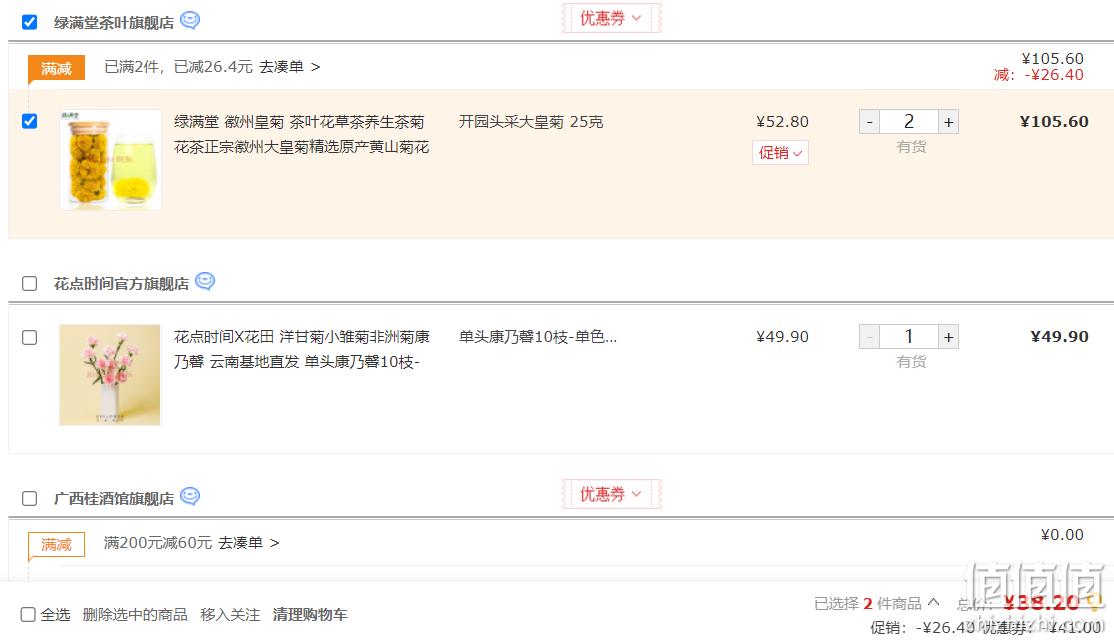Click the orange 满减 tag for 绿满堂
The height and width of the screenshot is (641, 1114).
[56, 68]
